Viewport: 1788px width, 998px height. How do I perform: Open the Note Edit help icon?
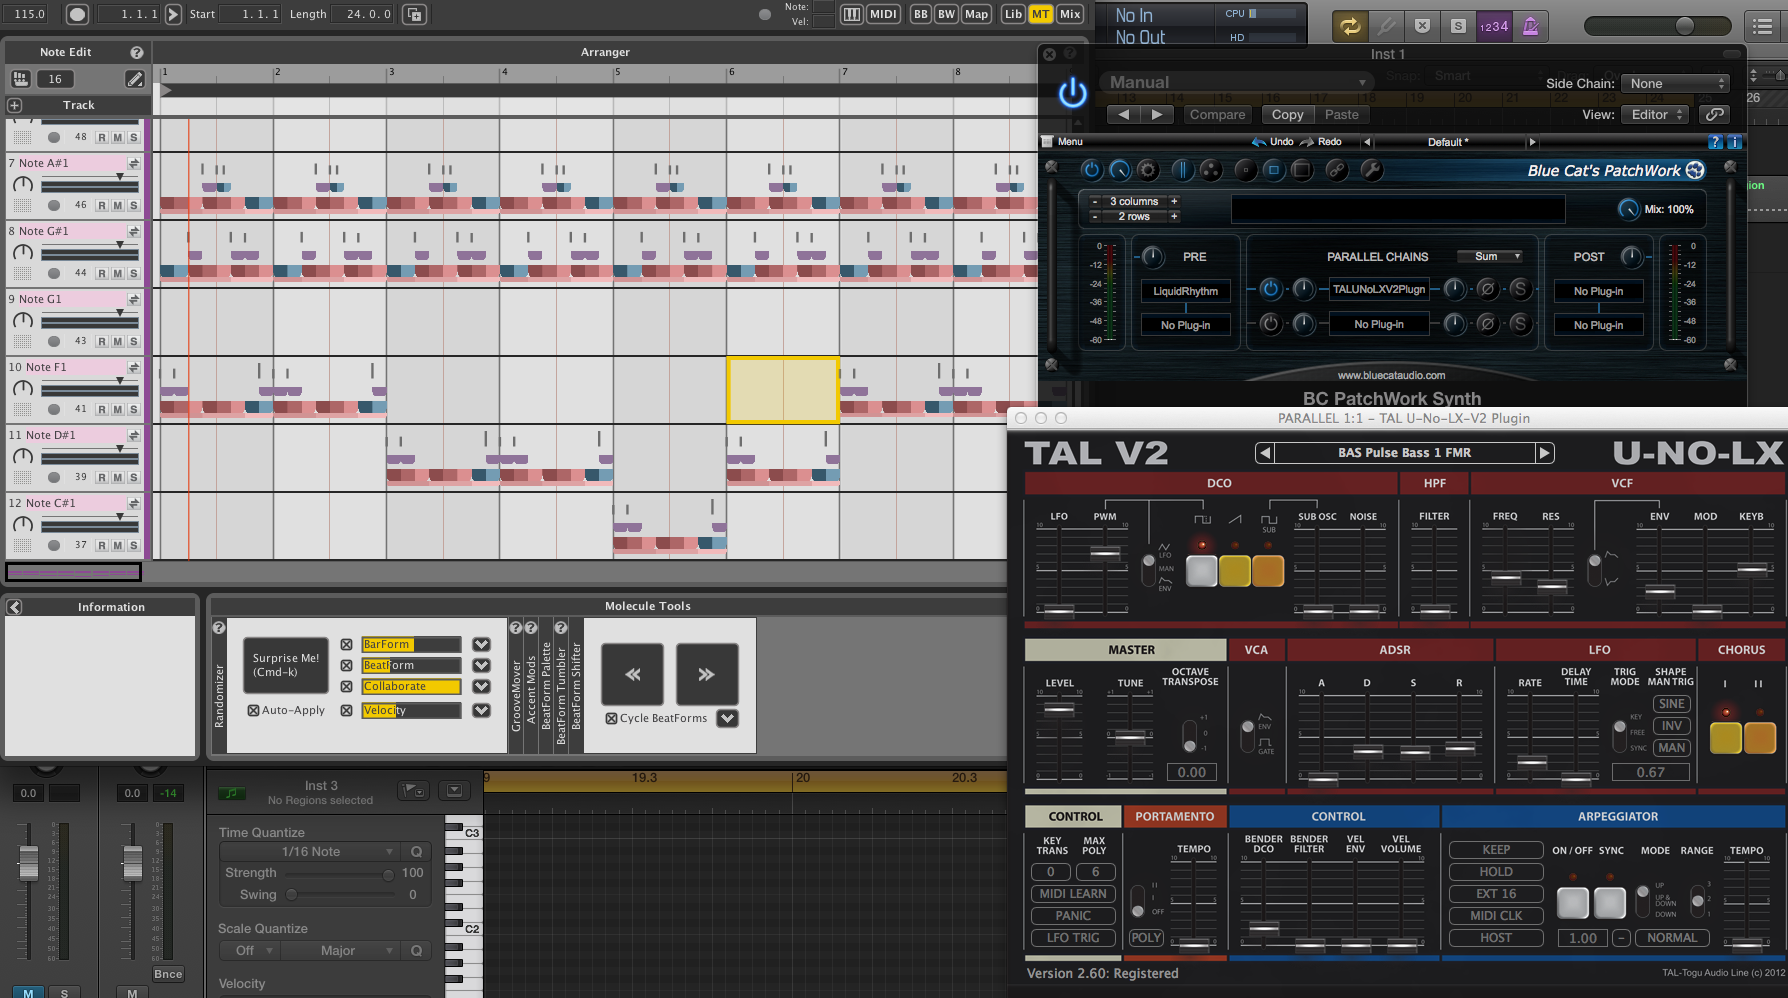137,52
